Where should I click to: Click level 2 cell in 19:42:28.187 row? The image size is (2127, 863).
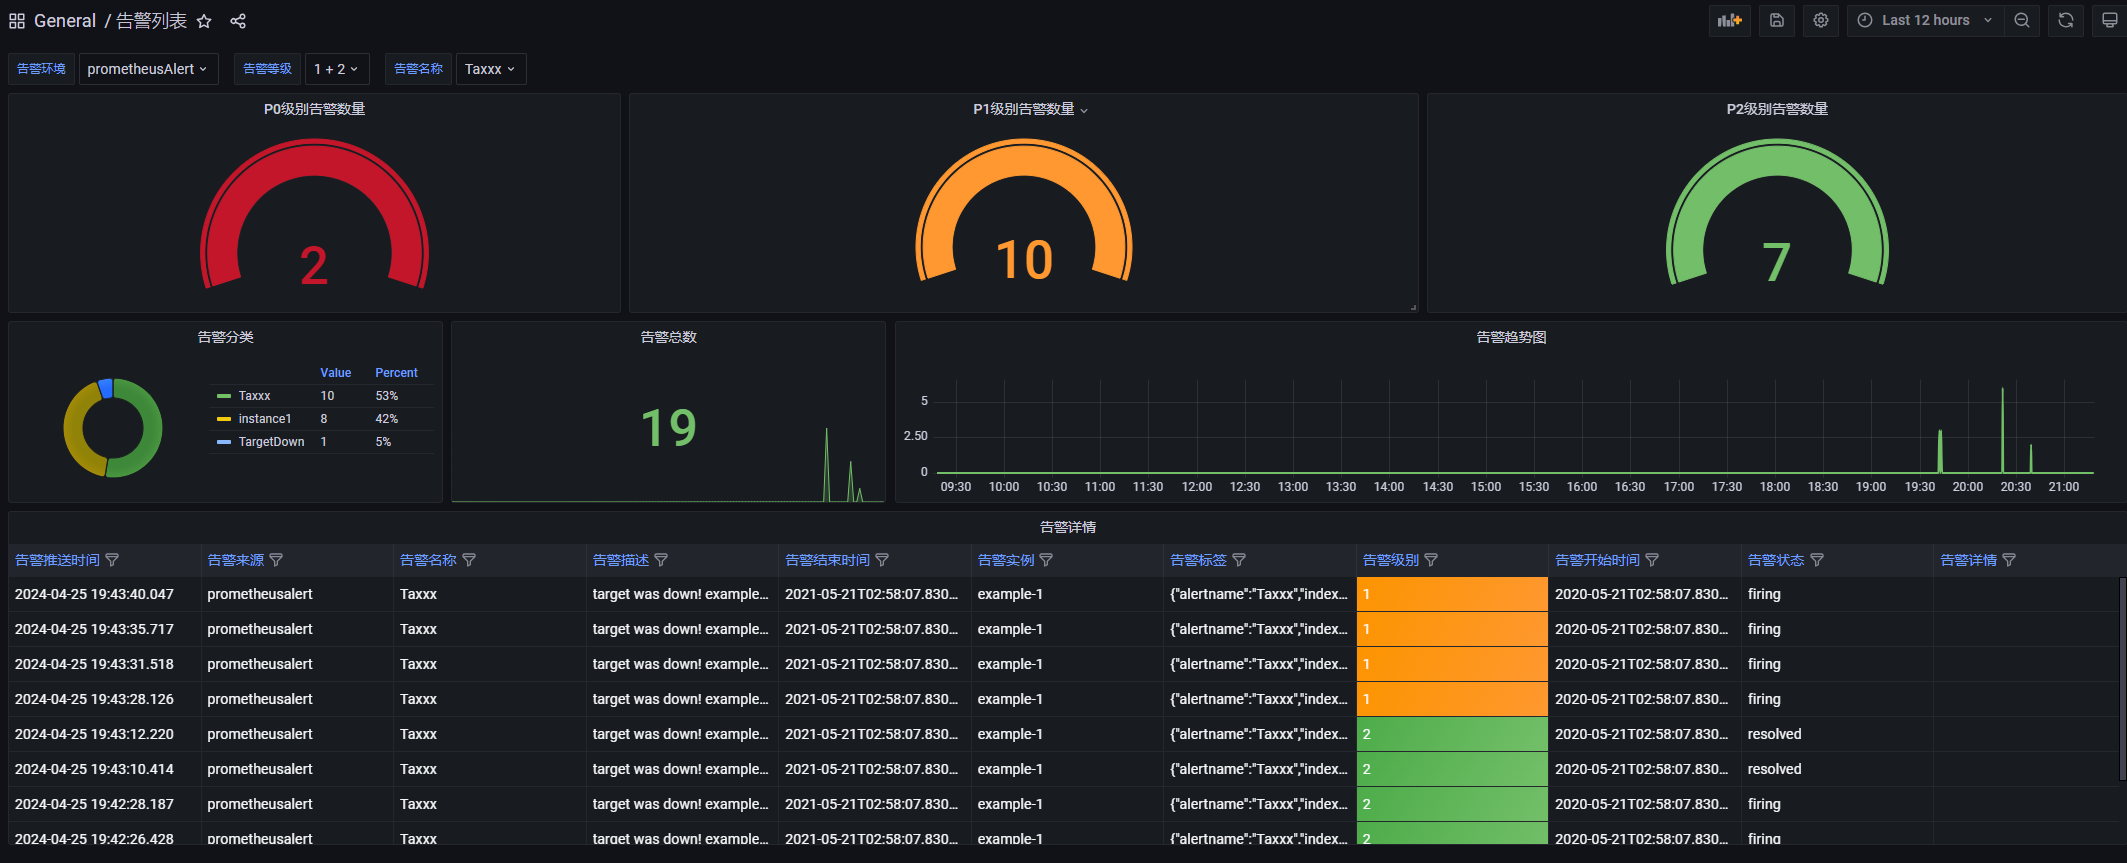coord(1452,804)
